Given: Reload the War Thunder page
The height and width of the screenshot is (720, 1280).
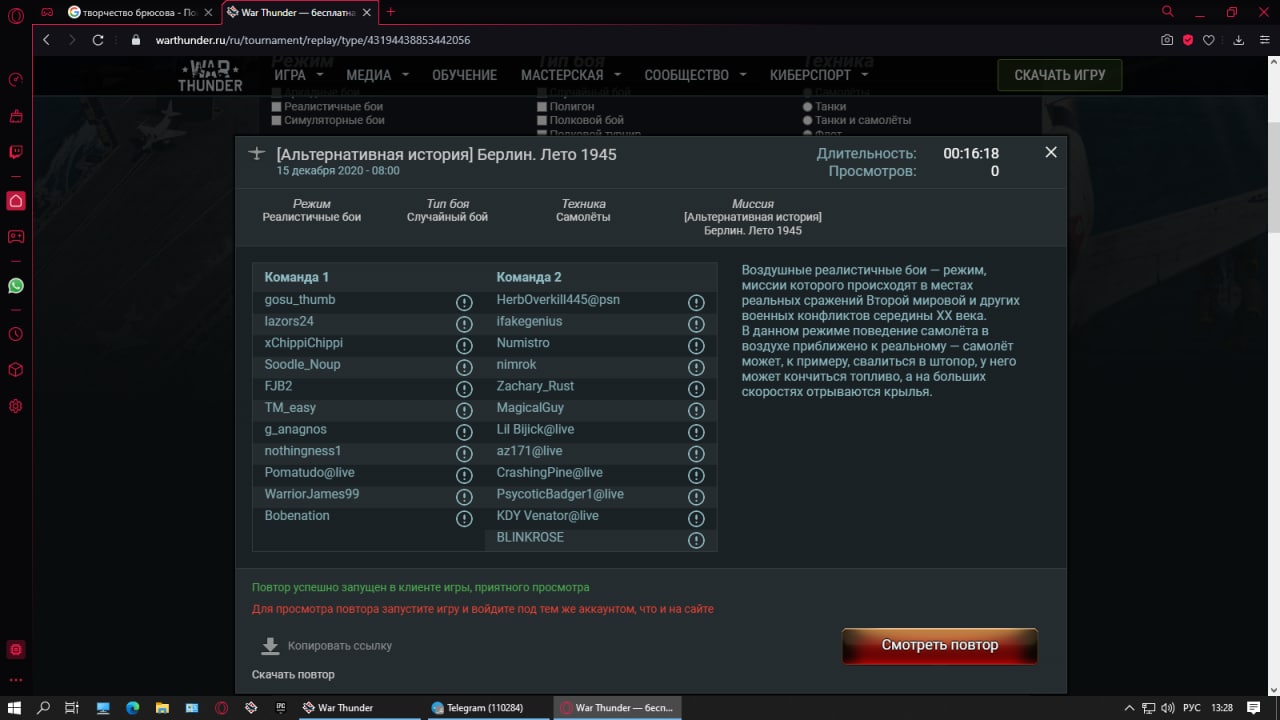Looking at the screenshot, I should click(98, 40).
